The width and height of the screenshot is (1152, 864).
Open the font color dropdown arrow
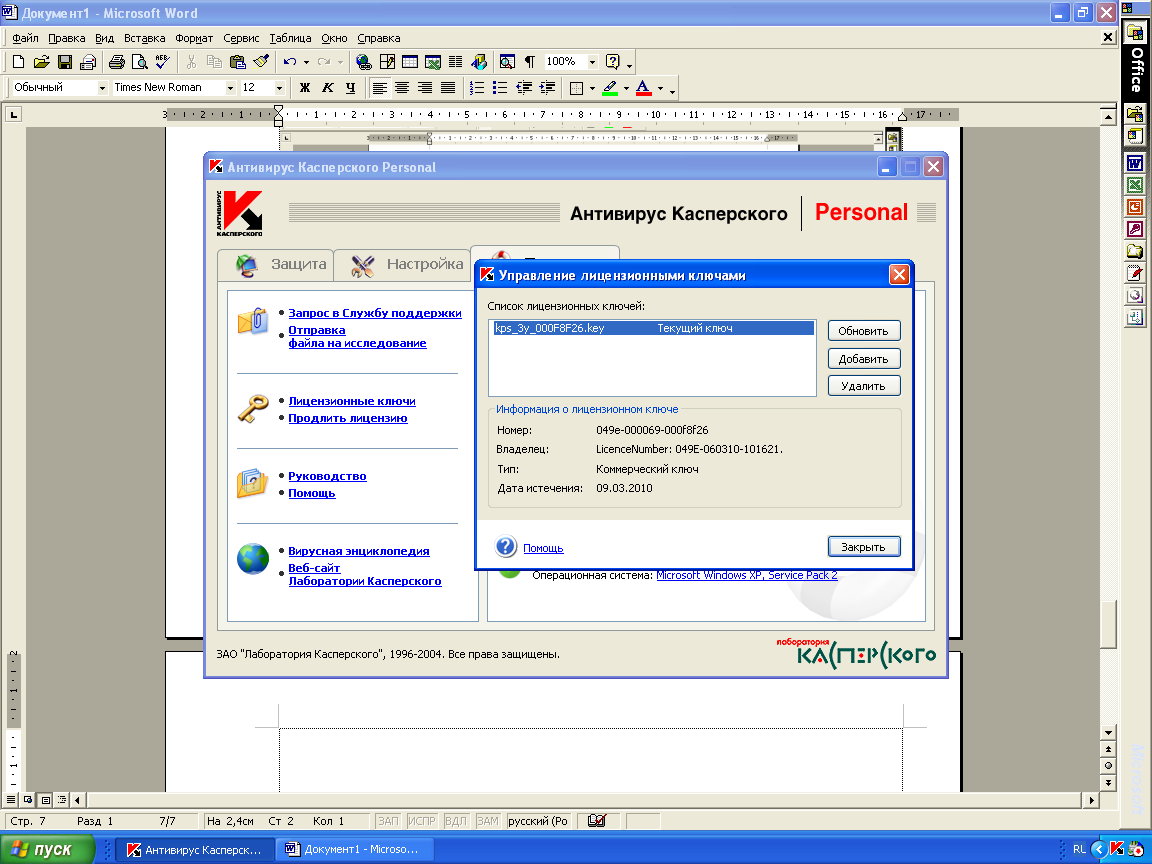pos(660,88)
